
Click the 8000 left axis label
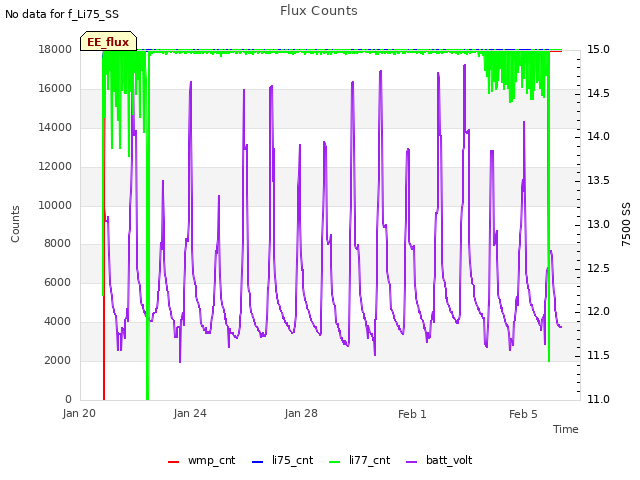tap(58, 244)
